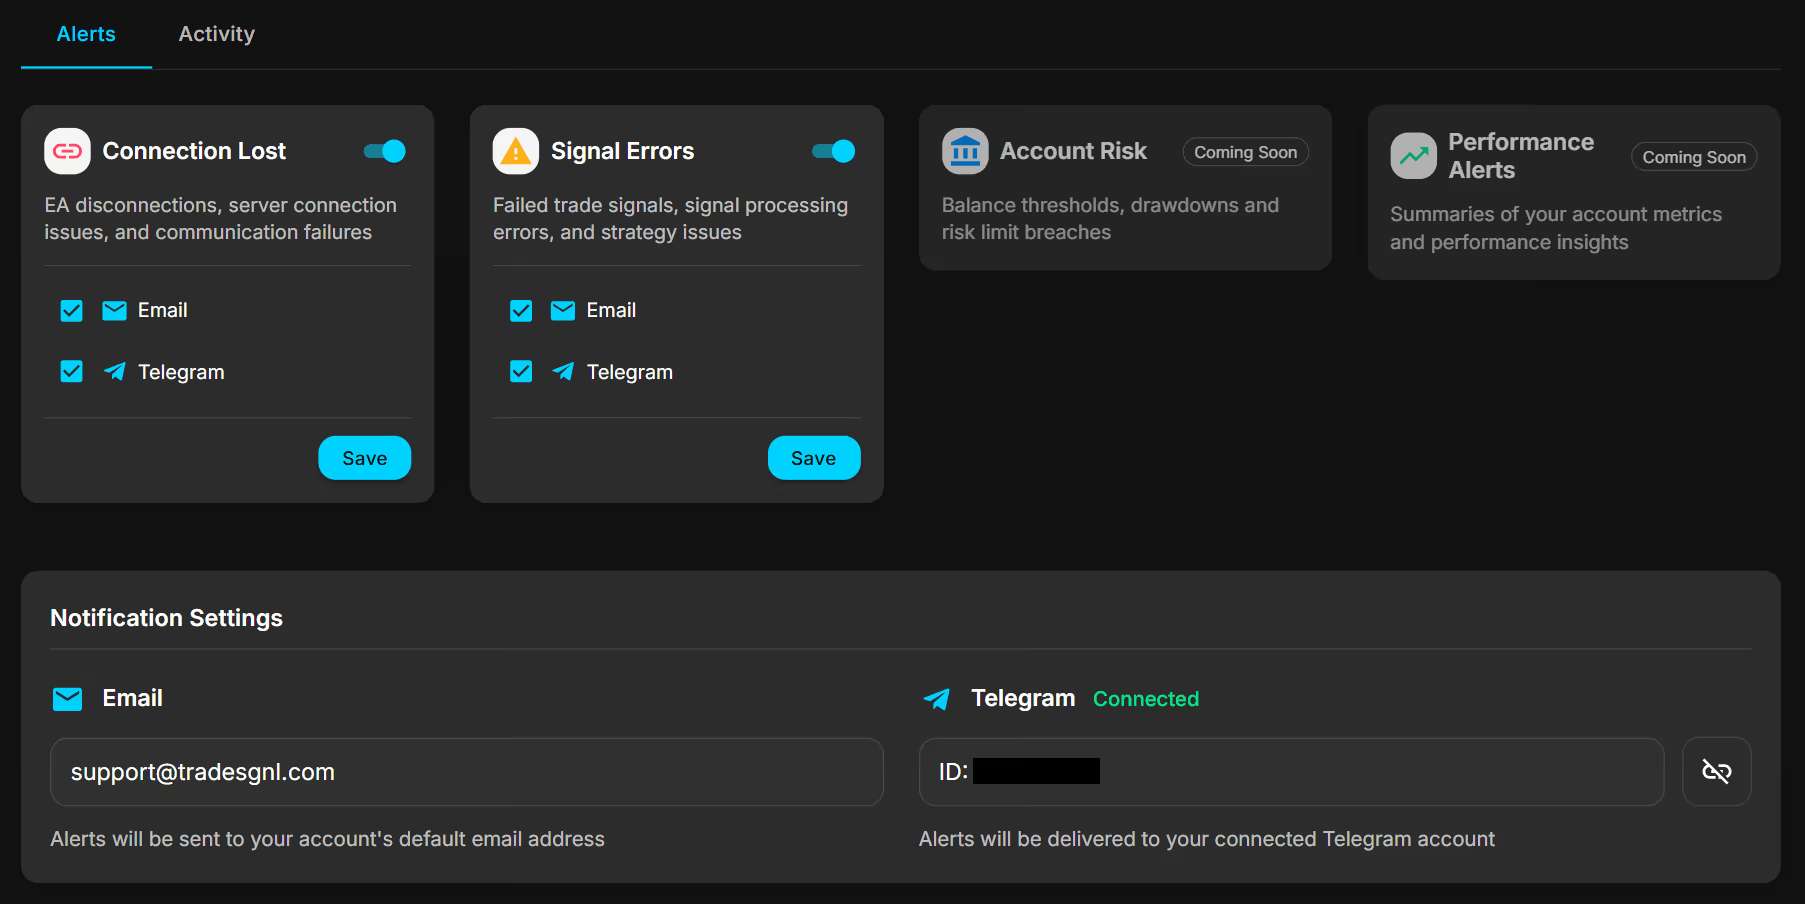
Task: Click the Telegram plane icon in Notification Settings
Action: coord(937,699)
